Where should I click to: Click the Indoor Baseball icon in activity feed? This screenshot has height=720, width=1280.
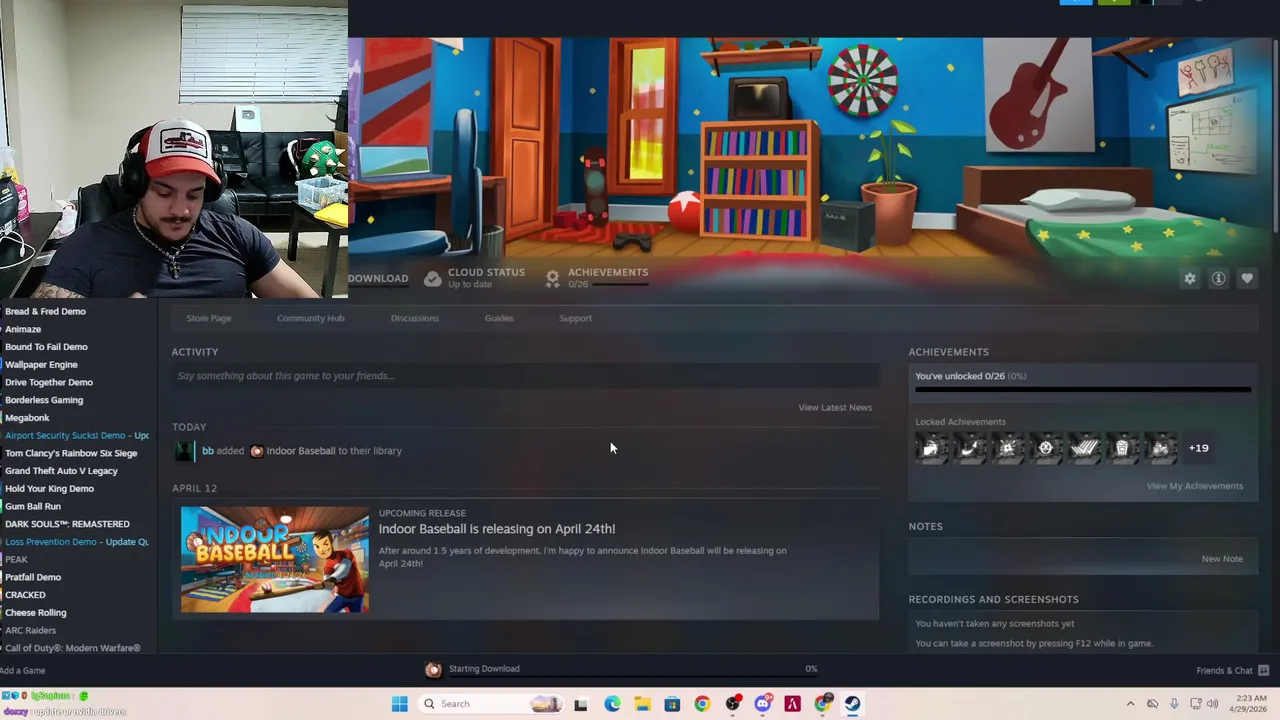[x=257, y=451]
